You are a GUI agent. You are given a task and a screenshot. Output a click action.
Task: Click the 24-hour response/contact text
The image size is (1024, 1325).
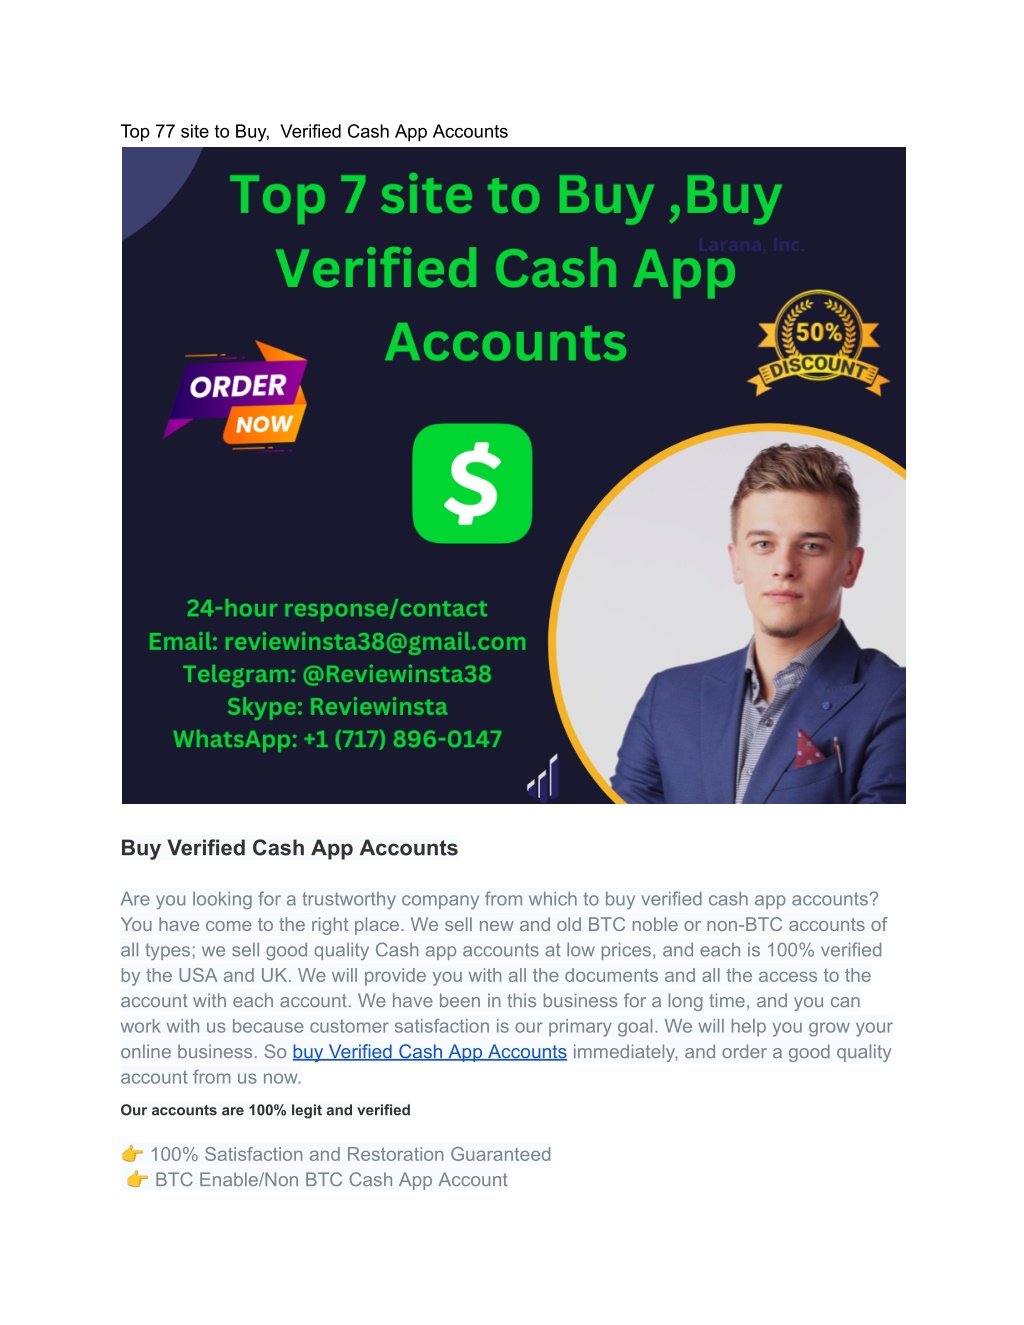point(337,608)
